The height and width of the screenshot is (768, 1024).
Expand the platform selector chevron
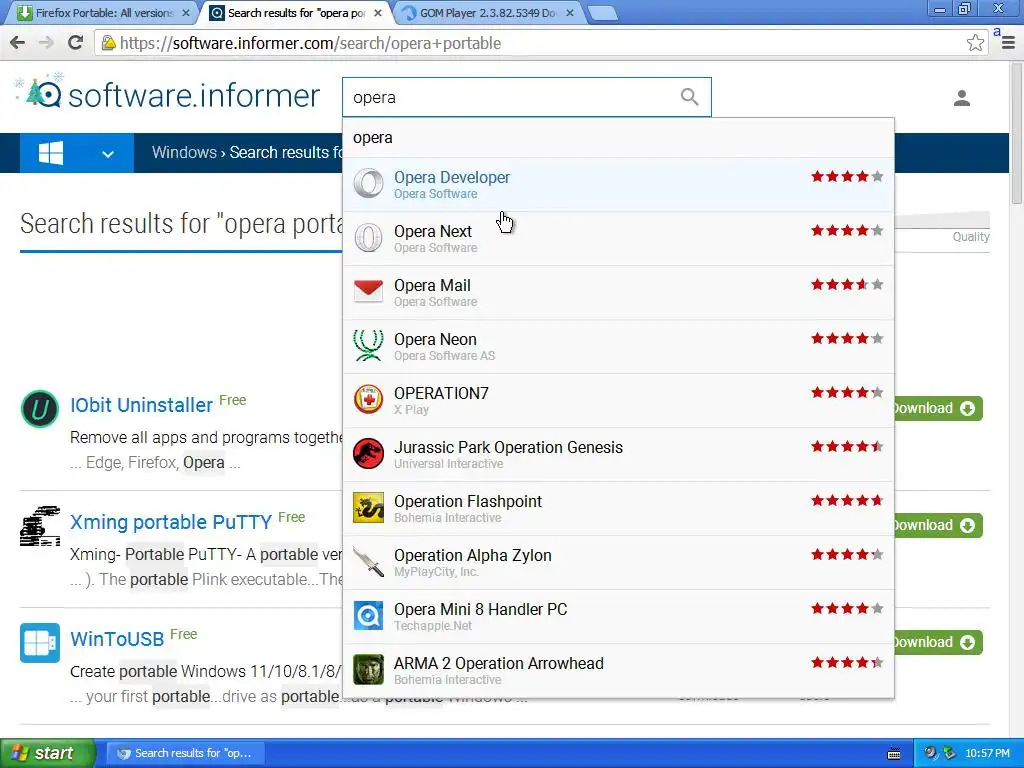108,154
